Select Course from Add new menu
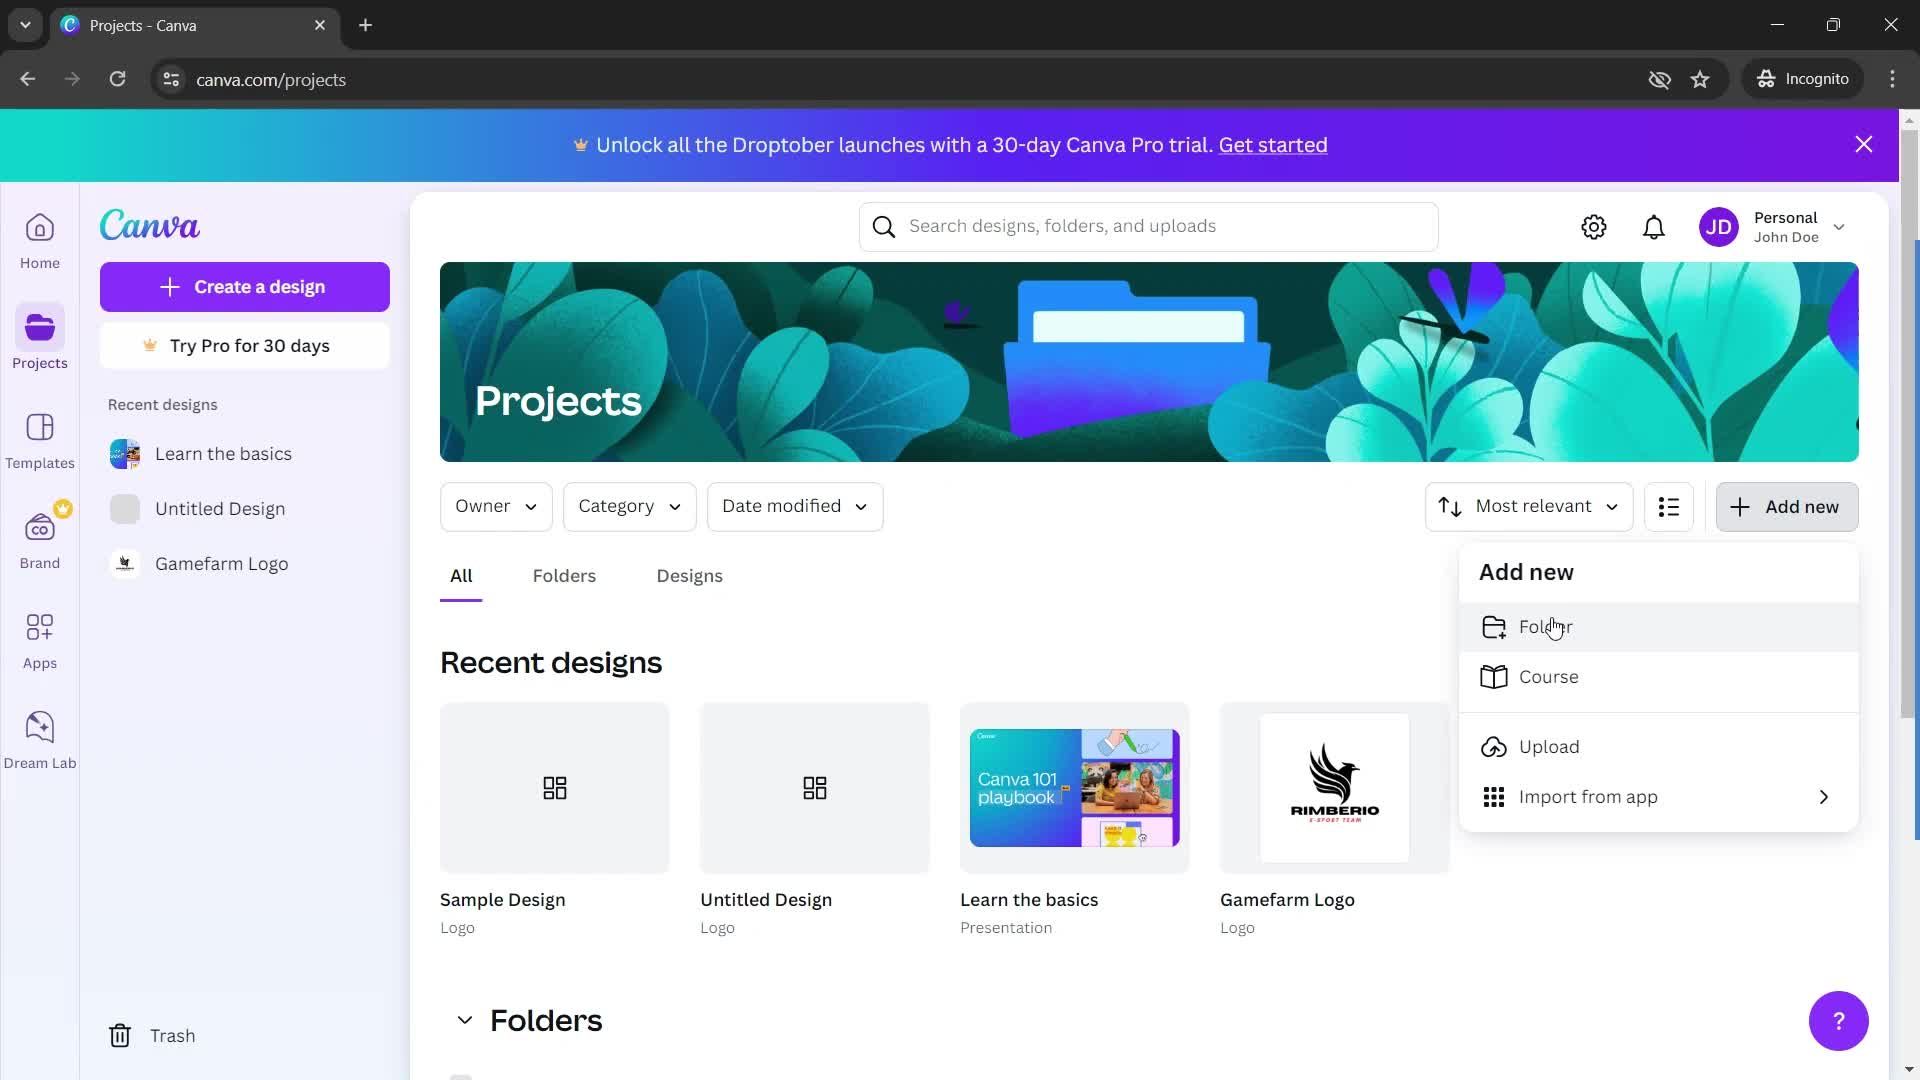Screen dimensions: 1920x1080 (x=1549, y=676)
